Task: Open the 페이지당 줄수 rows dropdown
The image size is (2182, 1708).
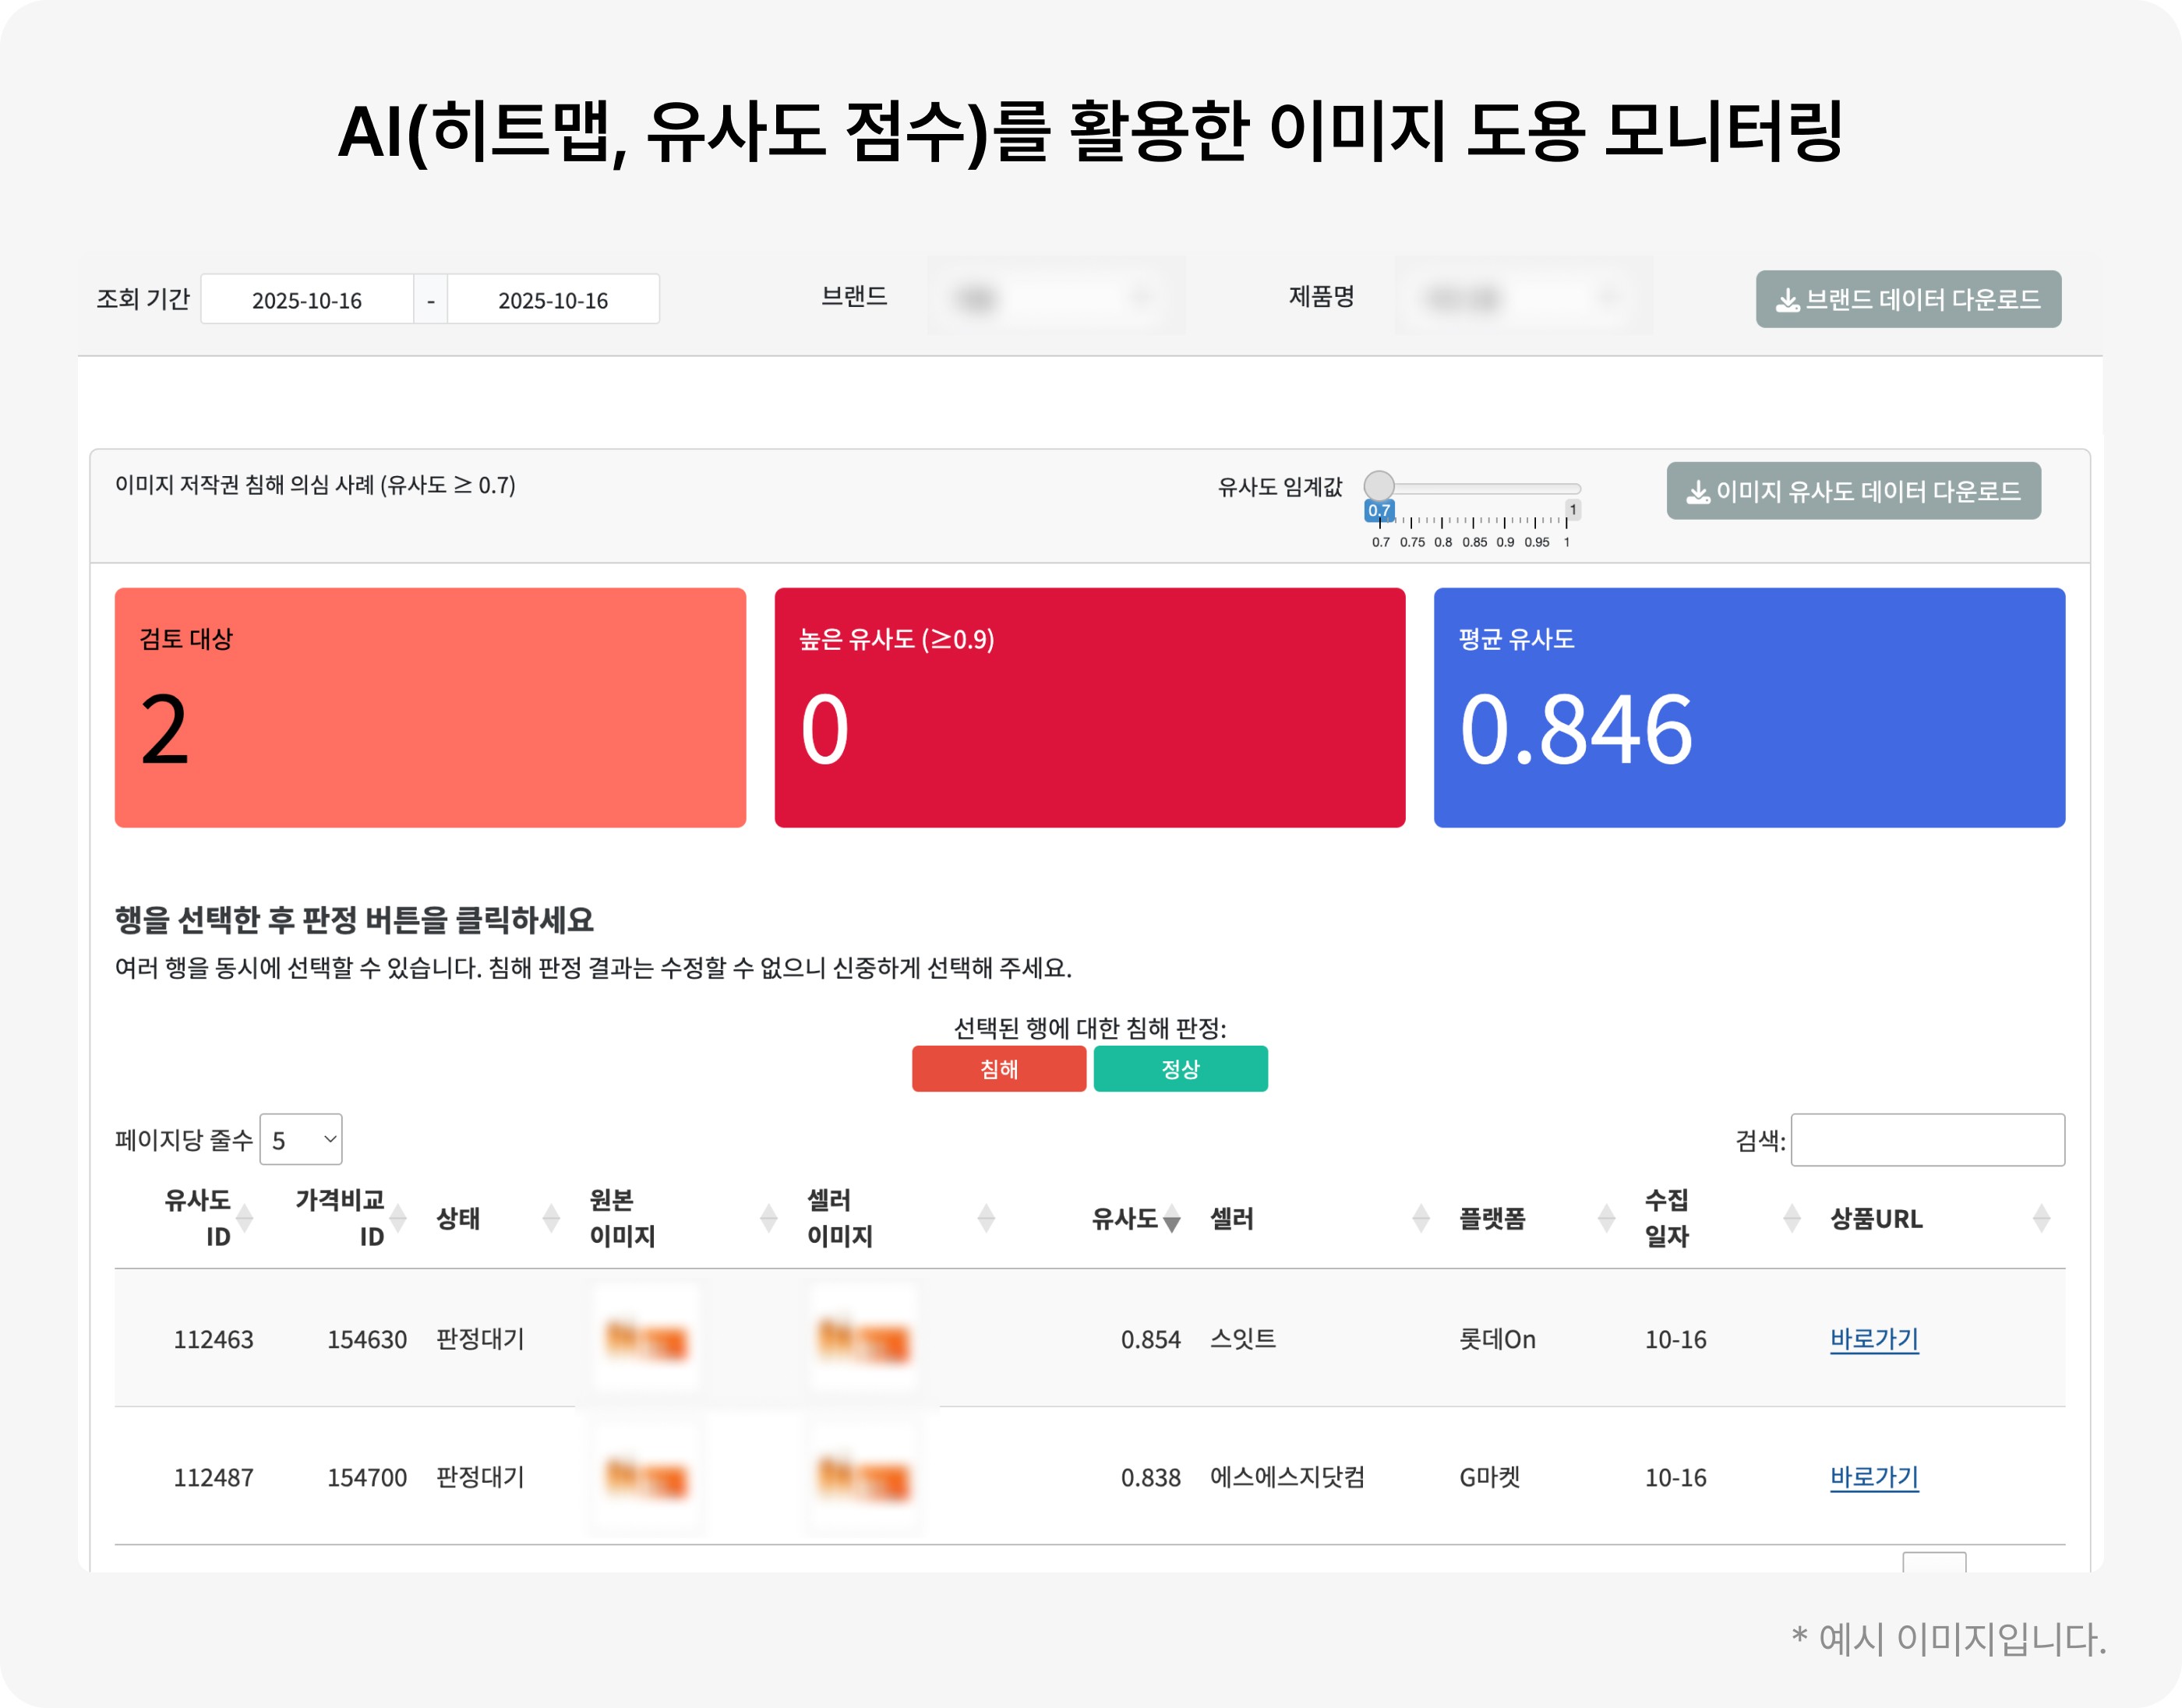Action: pyautogui.click(x=301, y=1140)
